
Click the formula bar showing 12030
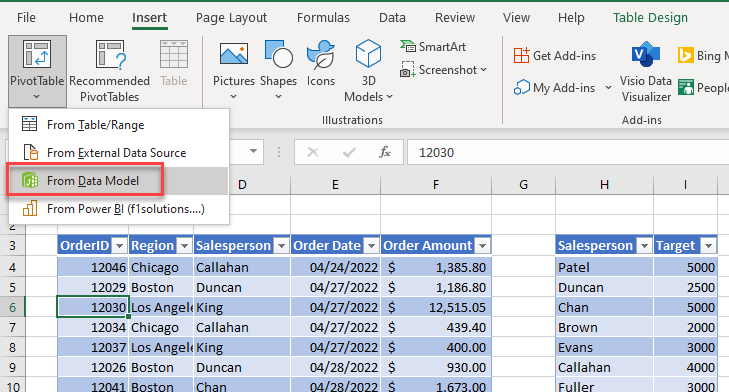click(x=568, y=153)
